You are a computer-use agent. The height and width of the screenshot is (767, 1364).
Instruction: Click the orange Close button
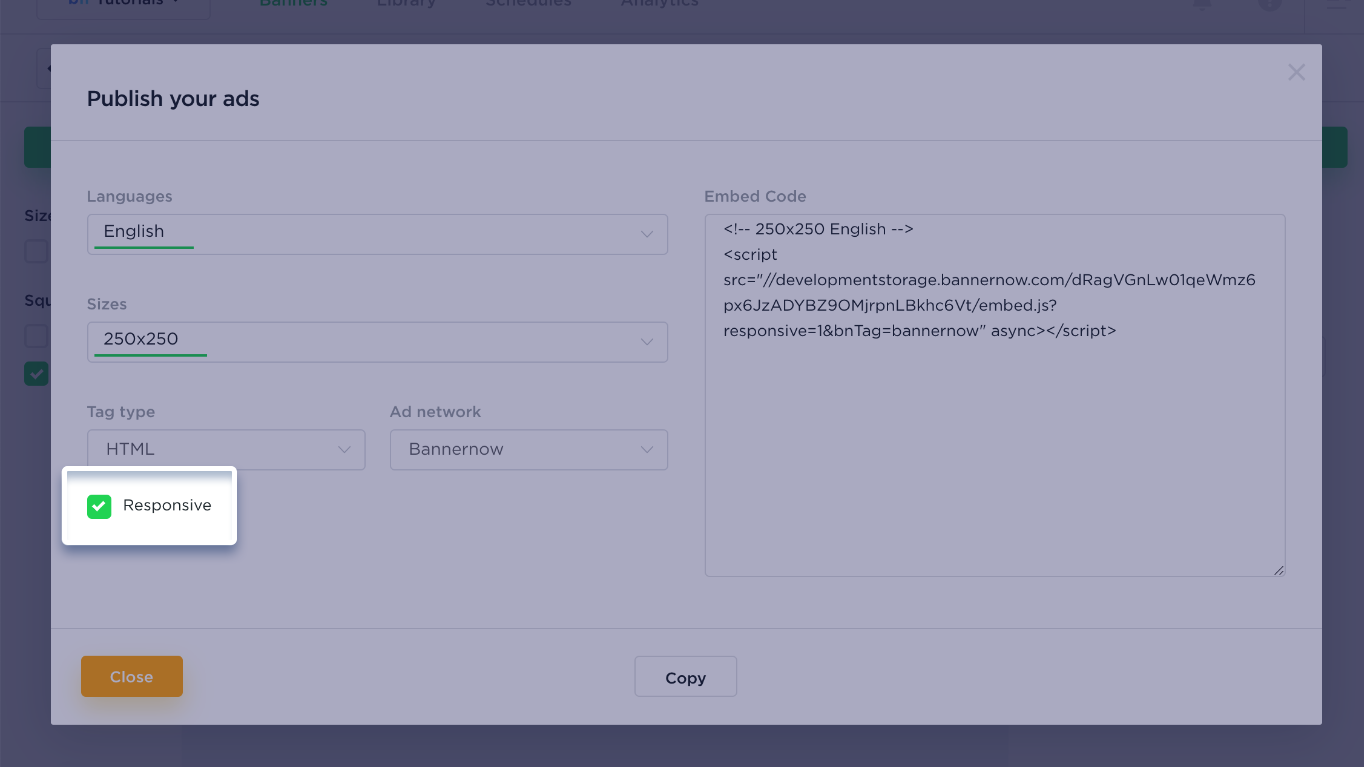point(132,677)
